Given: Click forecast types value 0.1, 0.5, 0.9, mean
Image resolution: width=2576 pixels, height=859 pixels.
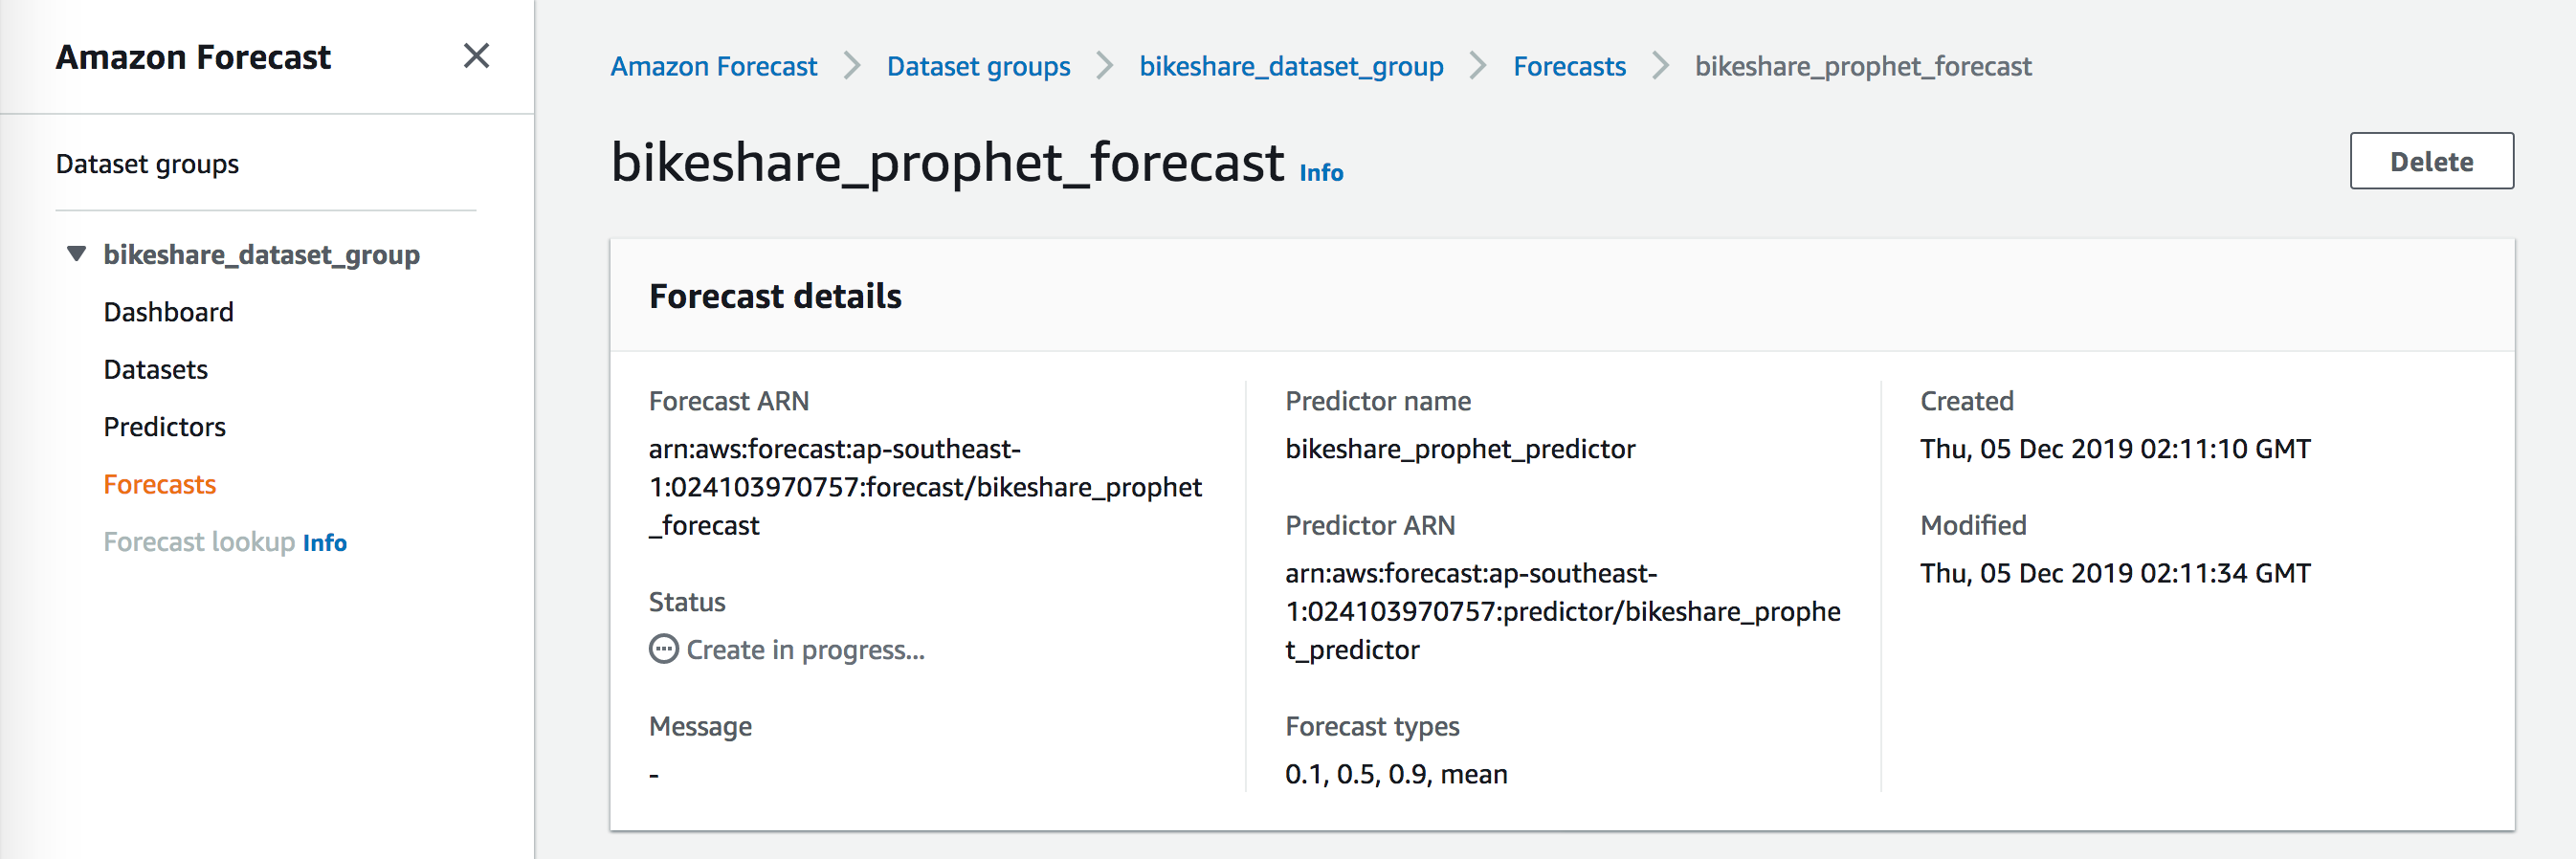Looking at the screenshot, I should coord(1395,774).
